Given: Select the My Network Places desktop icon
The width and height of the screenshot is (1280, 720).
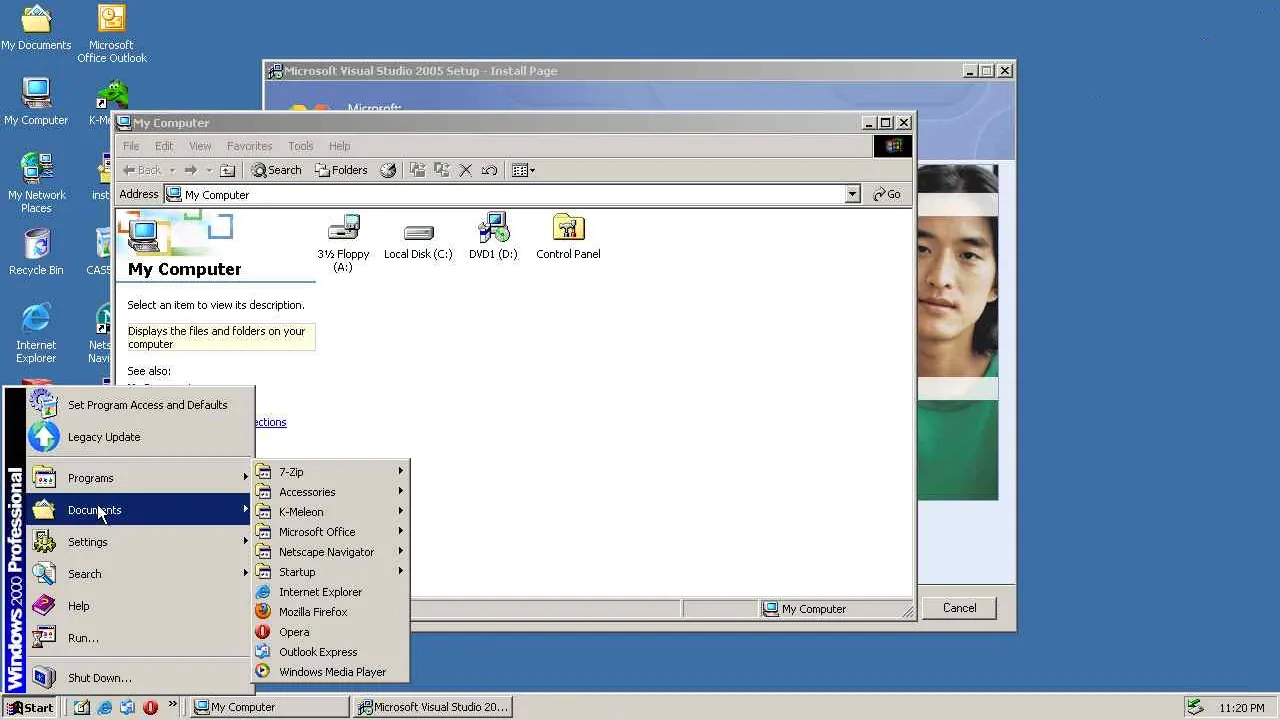Looking at the screenshot, I should click(x=36, y=183).
